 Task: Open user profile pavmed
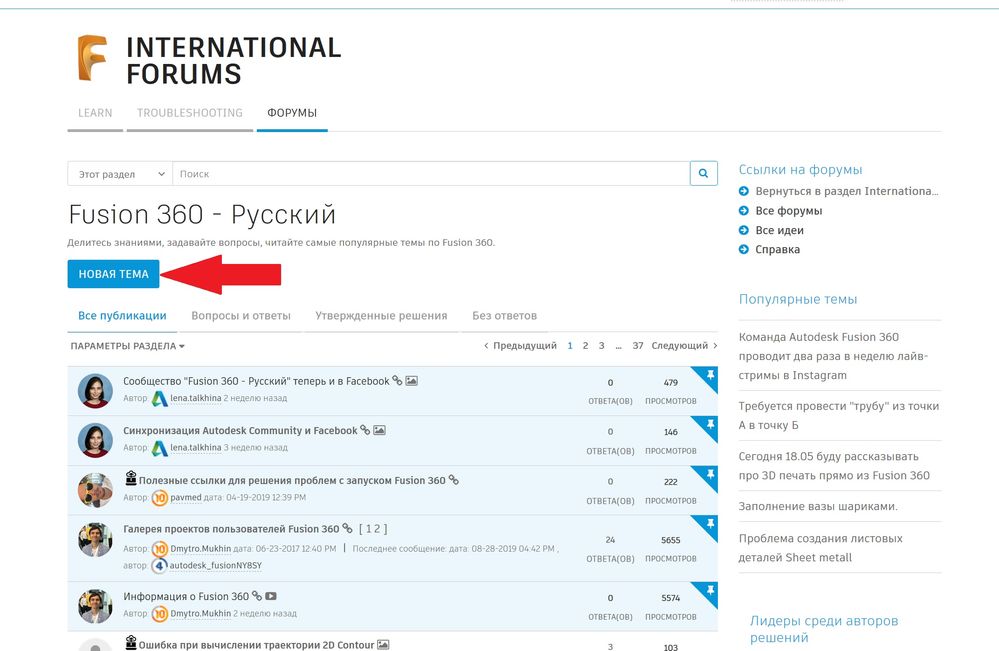pos(186,497)
